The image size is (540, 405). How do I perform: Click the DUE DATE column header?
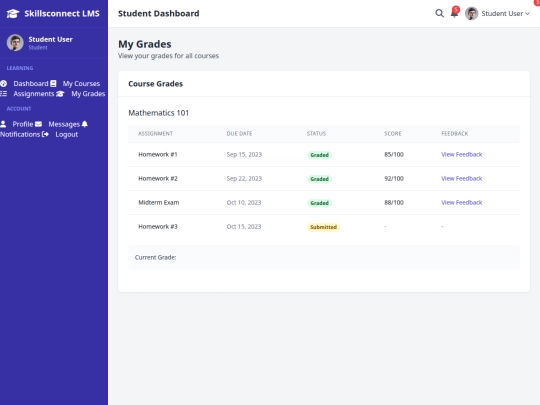tap(239, 134)
